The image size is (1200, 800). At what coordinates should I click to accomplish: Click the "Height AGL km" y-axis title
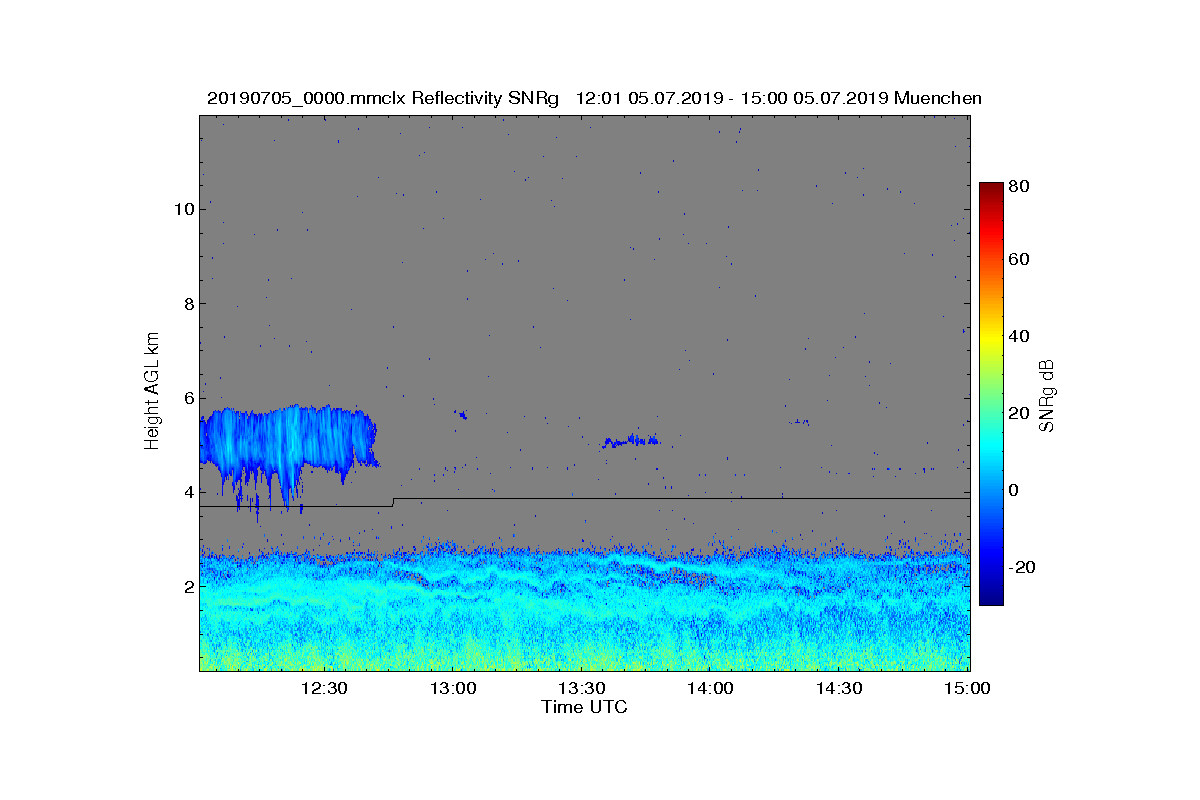pos(152,391)
